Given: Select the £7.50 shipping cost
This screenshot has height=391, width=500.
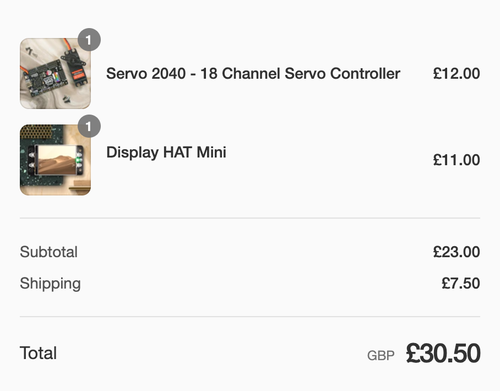Looking at the screenshot, I should (x=461, y=283).
